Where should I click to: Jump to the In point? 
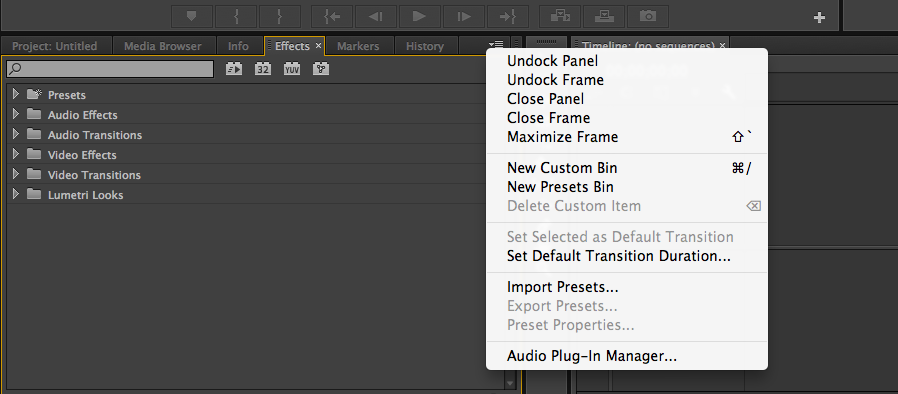point(332,17)
